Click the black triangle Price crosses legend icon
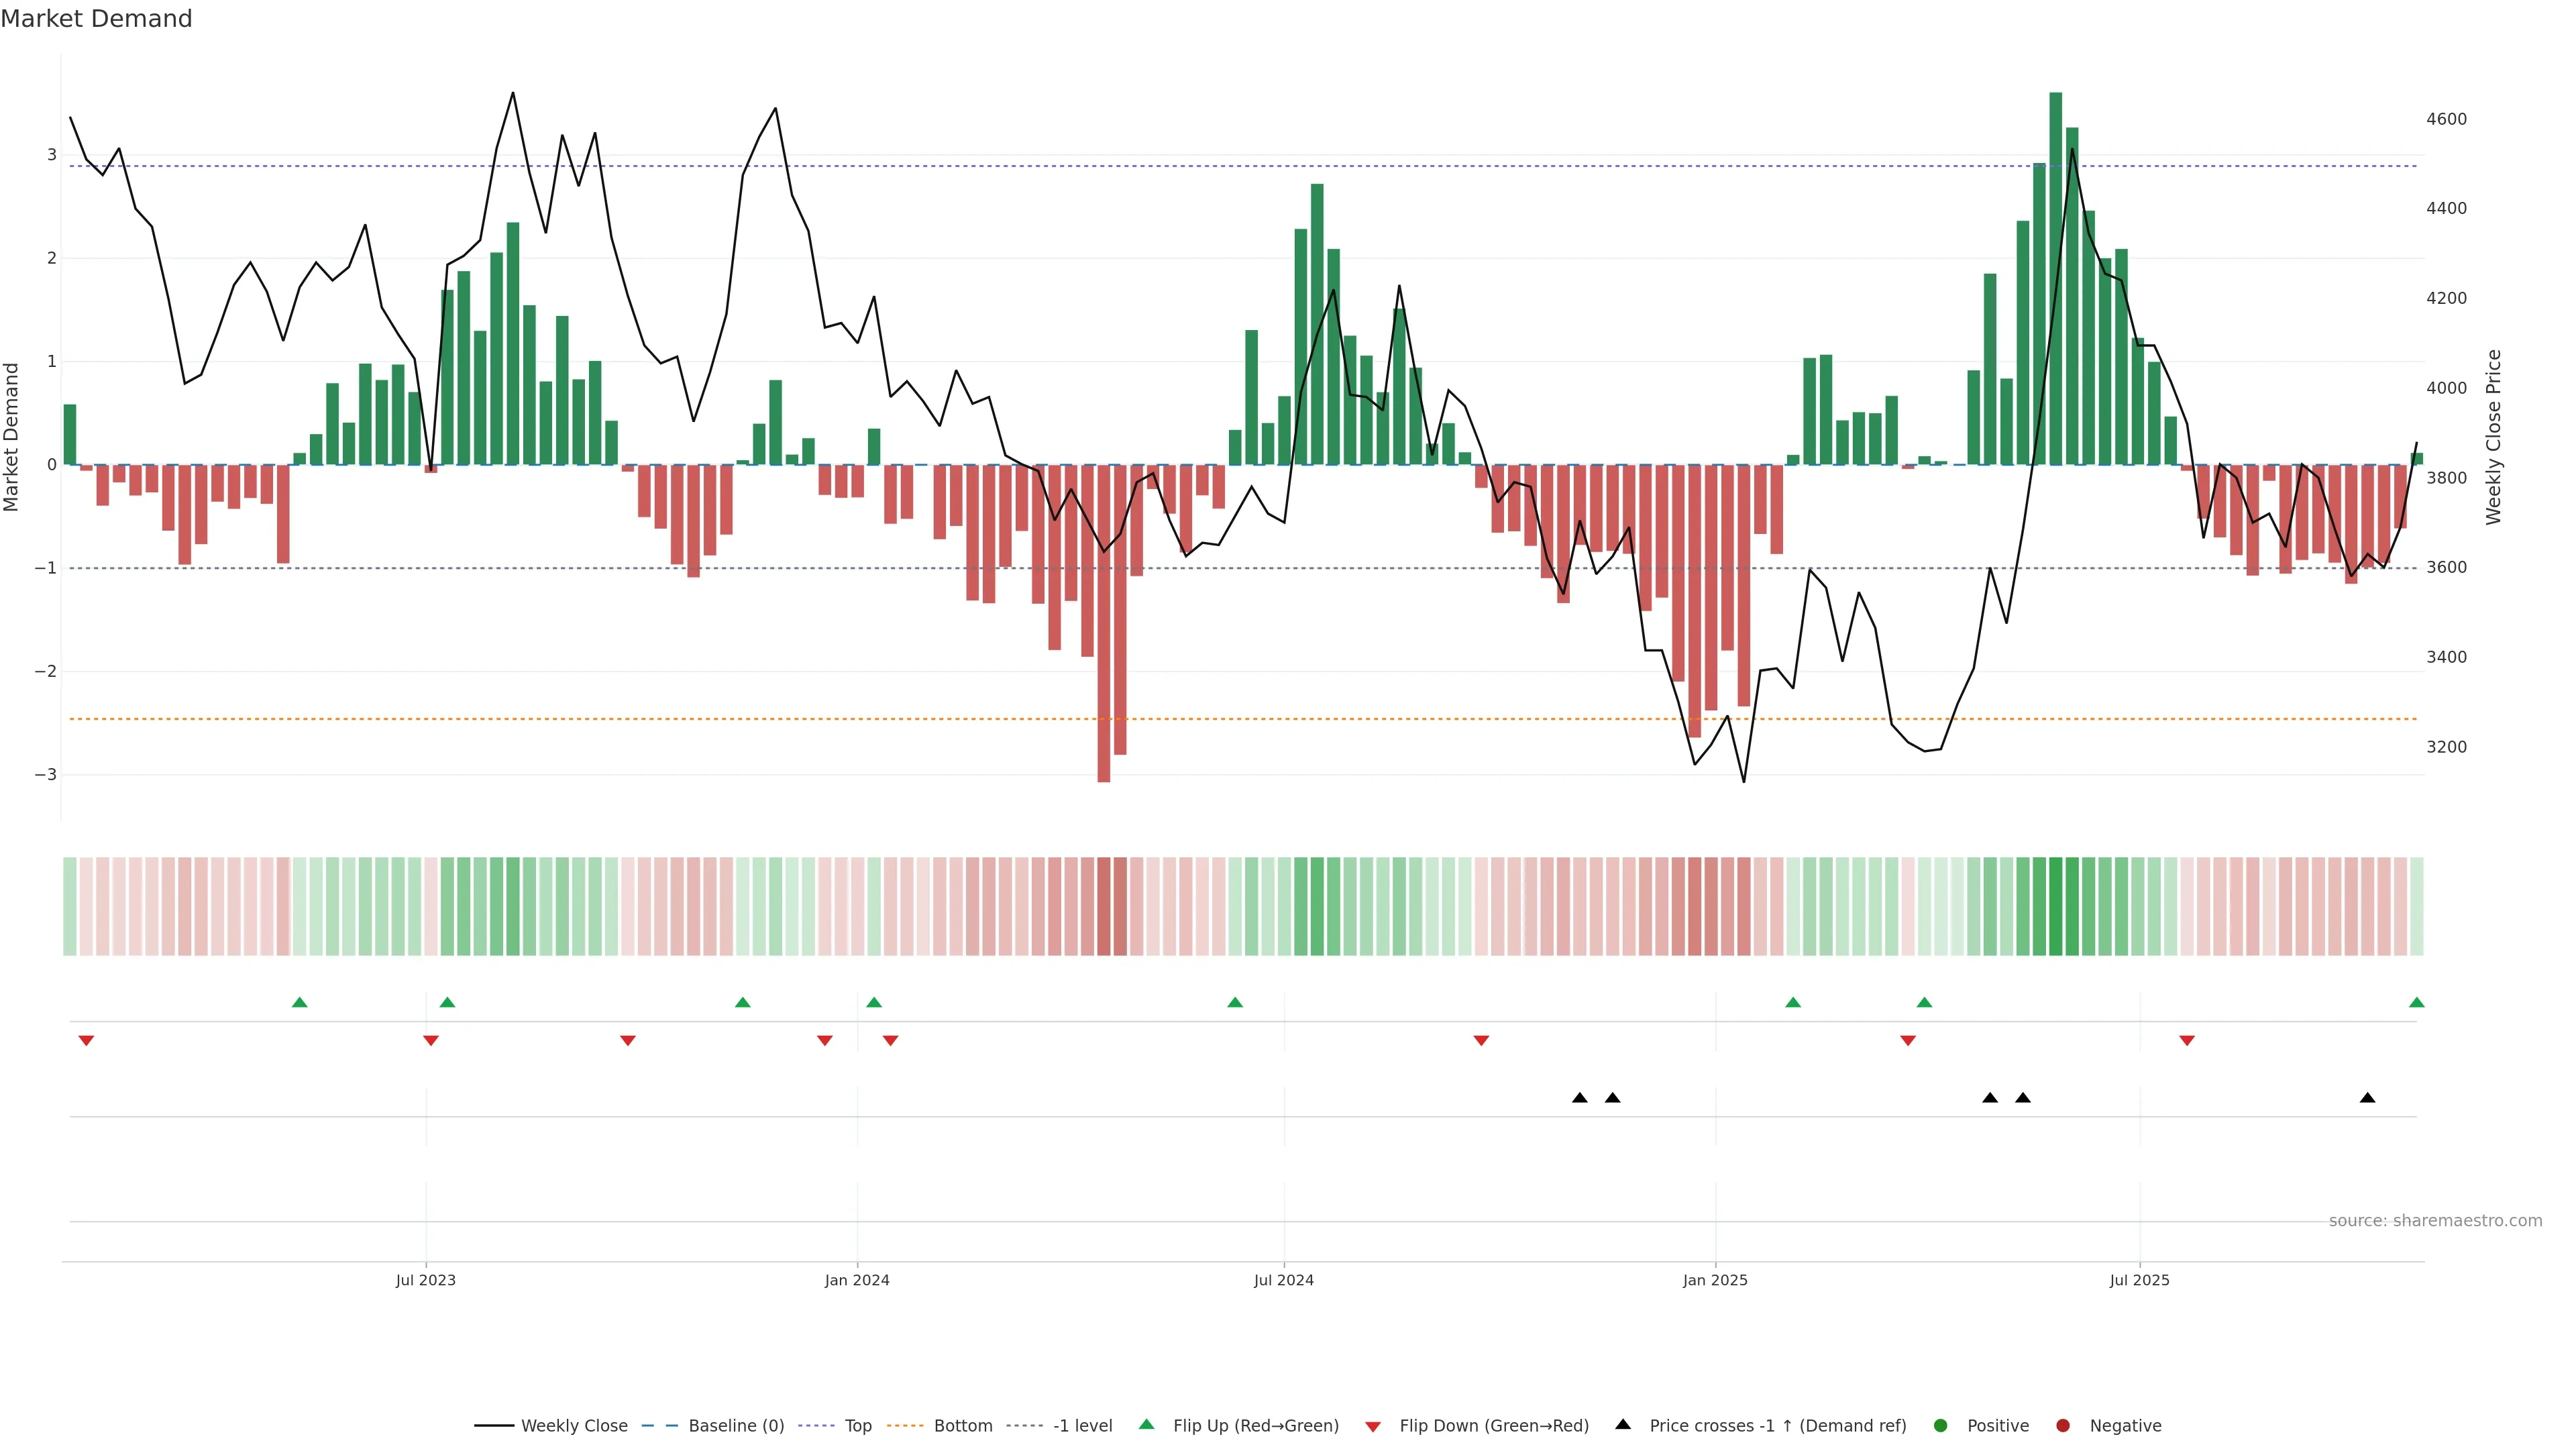 [1623, 1425]
